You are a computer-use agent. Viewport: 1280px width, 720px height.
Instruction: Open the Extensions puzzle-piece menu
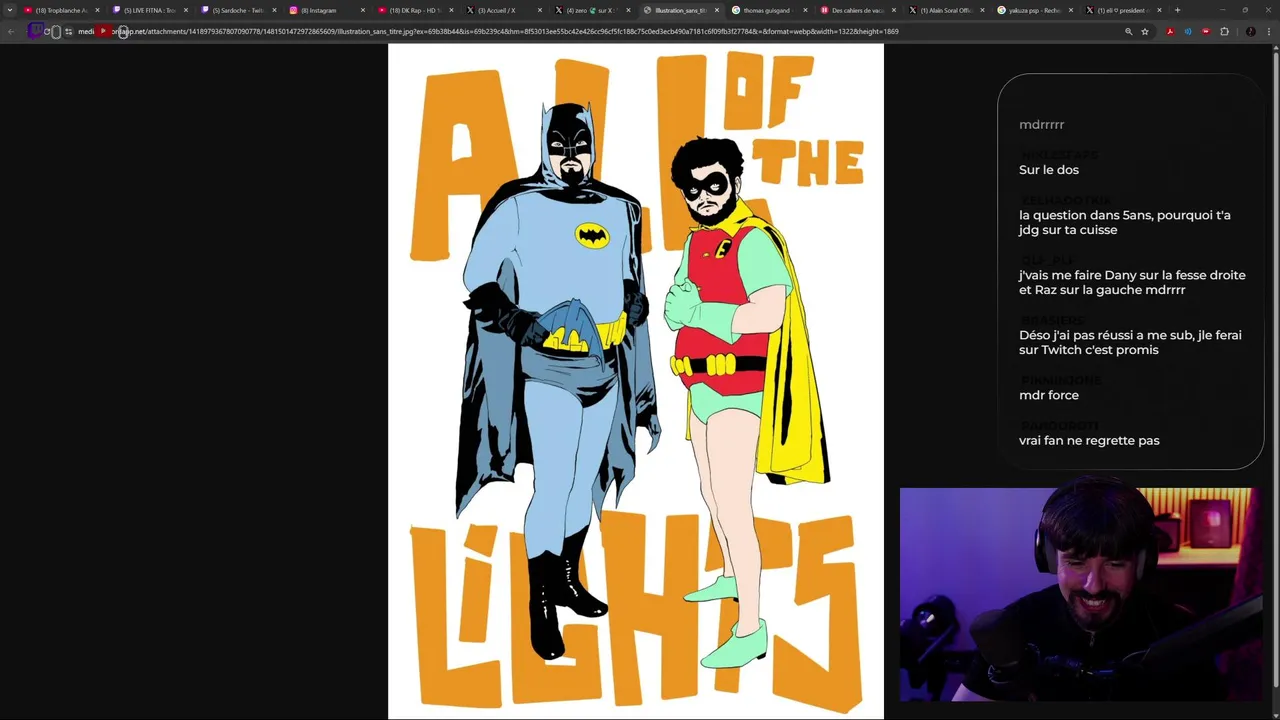coord(1224,31)
